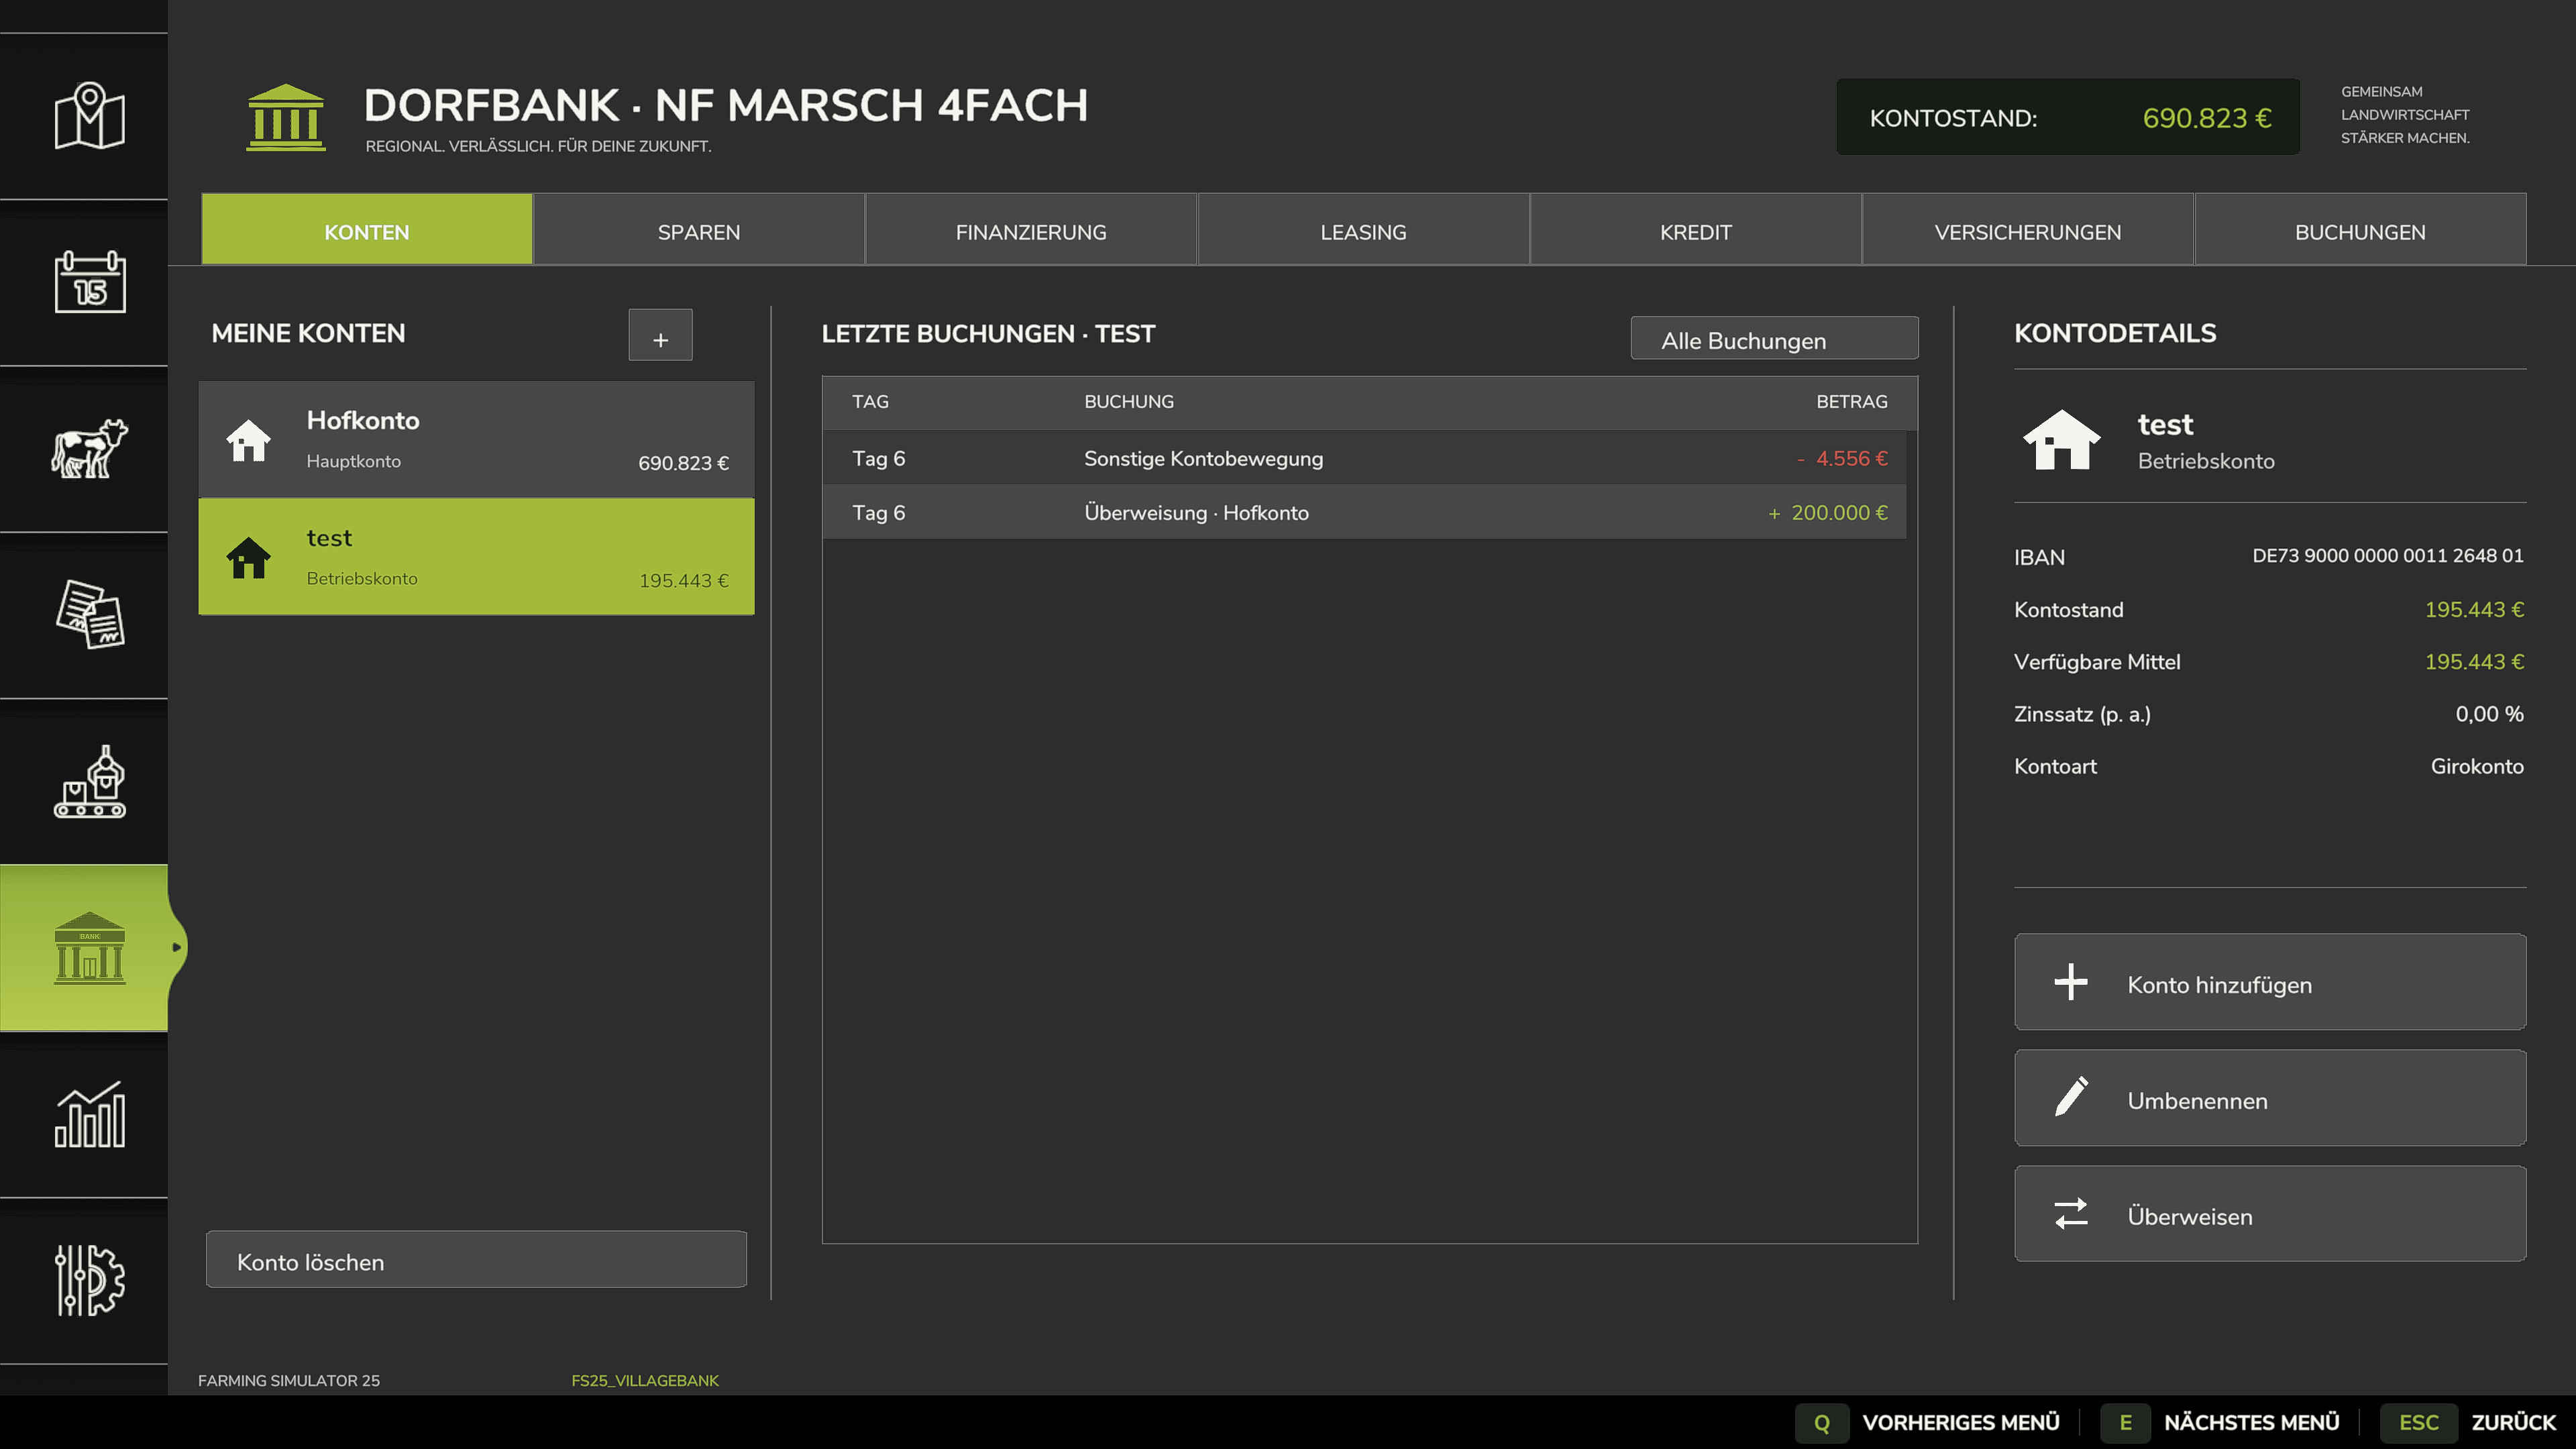The height and width of the screenshot is (1449, 2576).
Task: Click the Überweisen button
Action: [2270, 1214]
